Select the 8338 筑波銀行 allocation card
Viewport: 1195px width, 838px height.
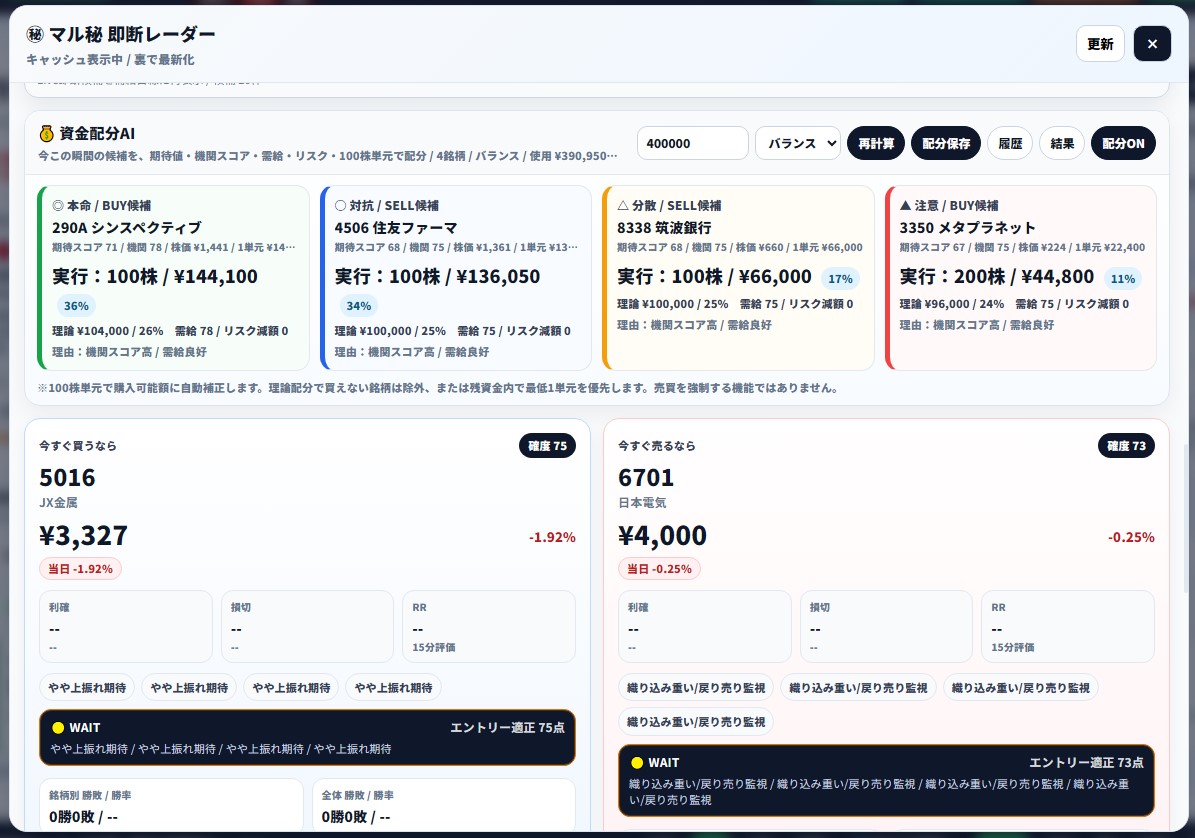click(x=738, y=278)
